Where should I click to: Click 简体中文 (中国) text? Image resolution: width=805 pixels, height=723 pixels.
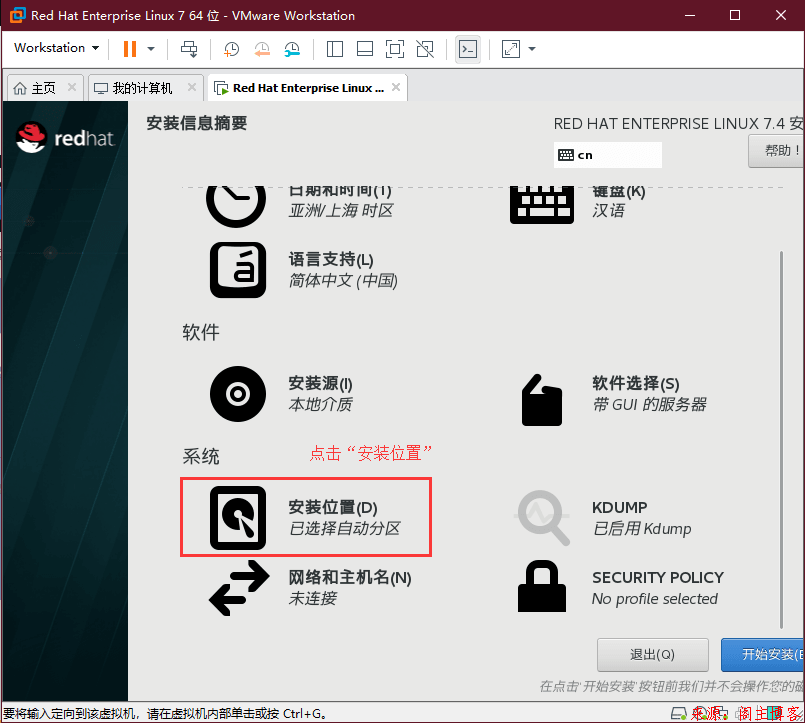(x=343, y=281)
